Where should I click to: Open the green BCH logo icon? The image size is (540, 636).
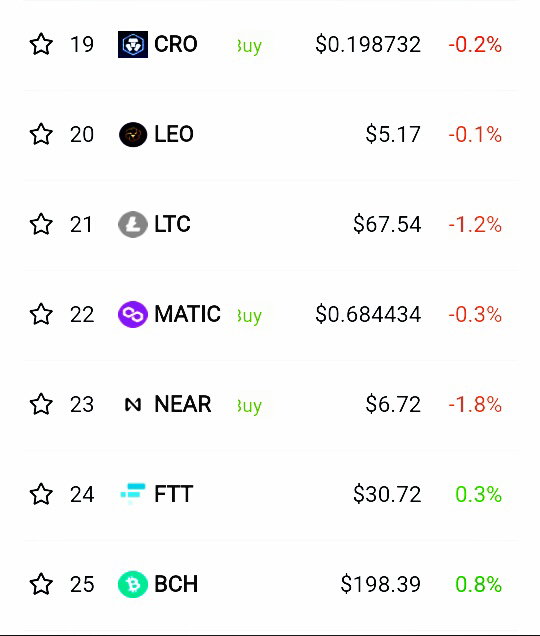(133, 584)
